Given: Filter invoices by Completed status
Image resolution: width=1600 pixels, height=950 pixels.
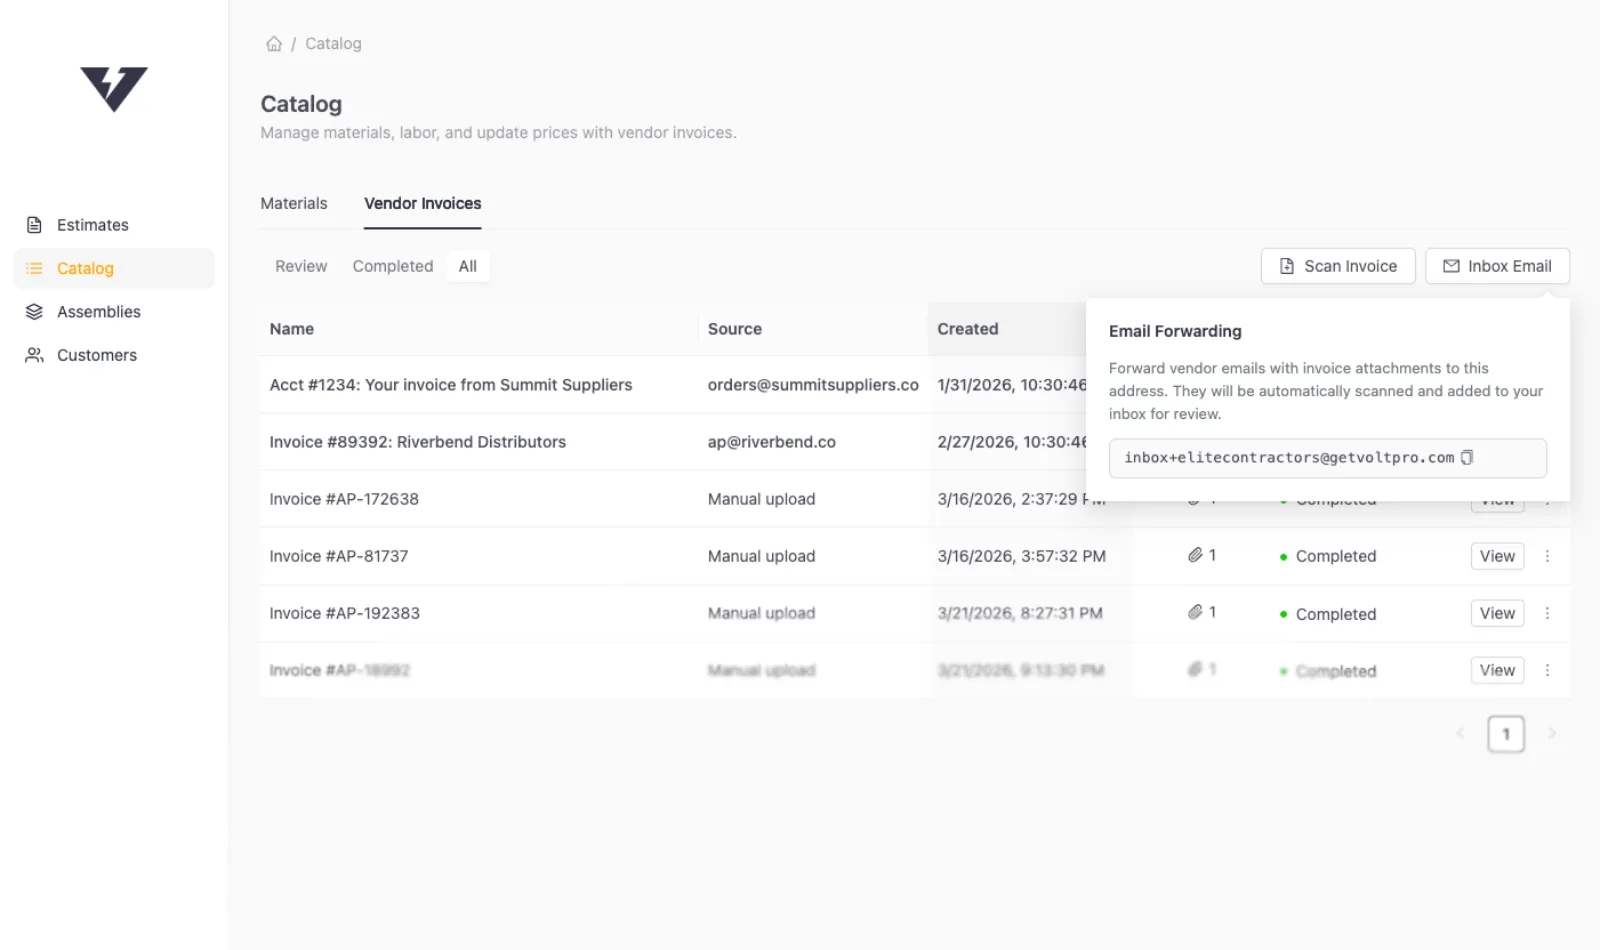Looking at the screenshot, I should coord(392,266).
